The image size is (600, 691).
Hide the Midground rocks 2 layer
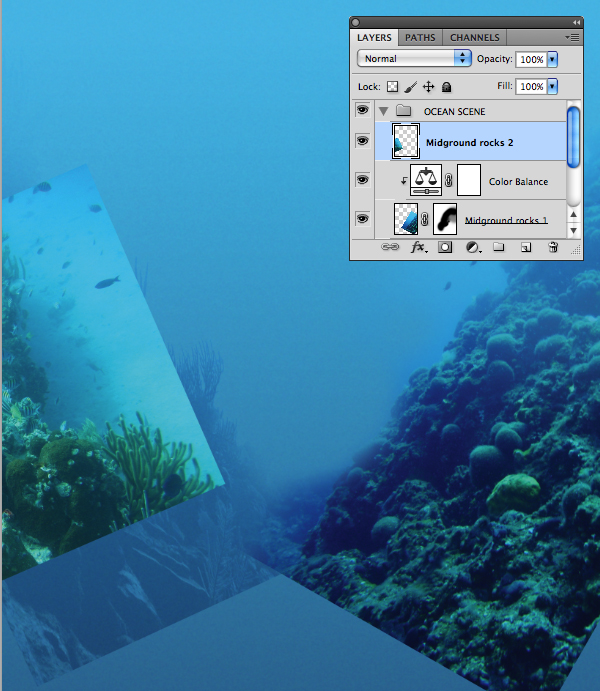tap(362, 141)
